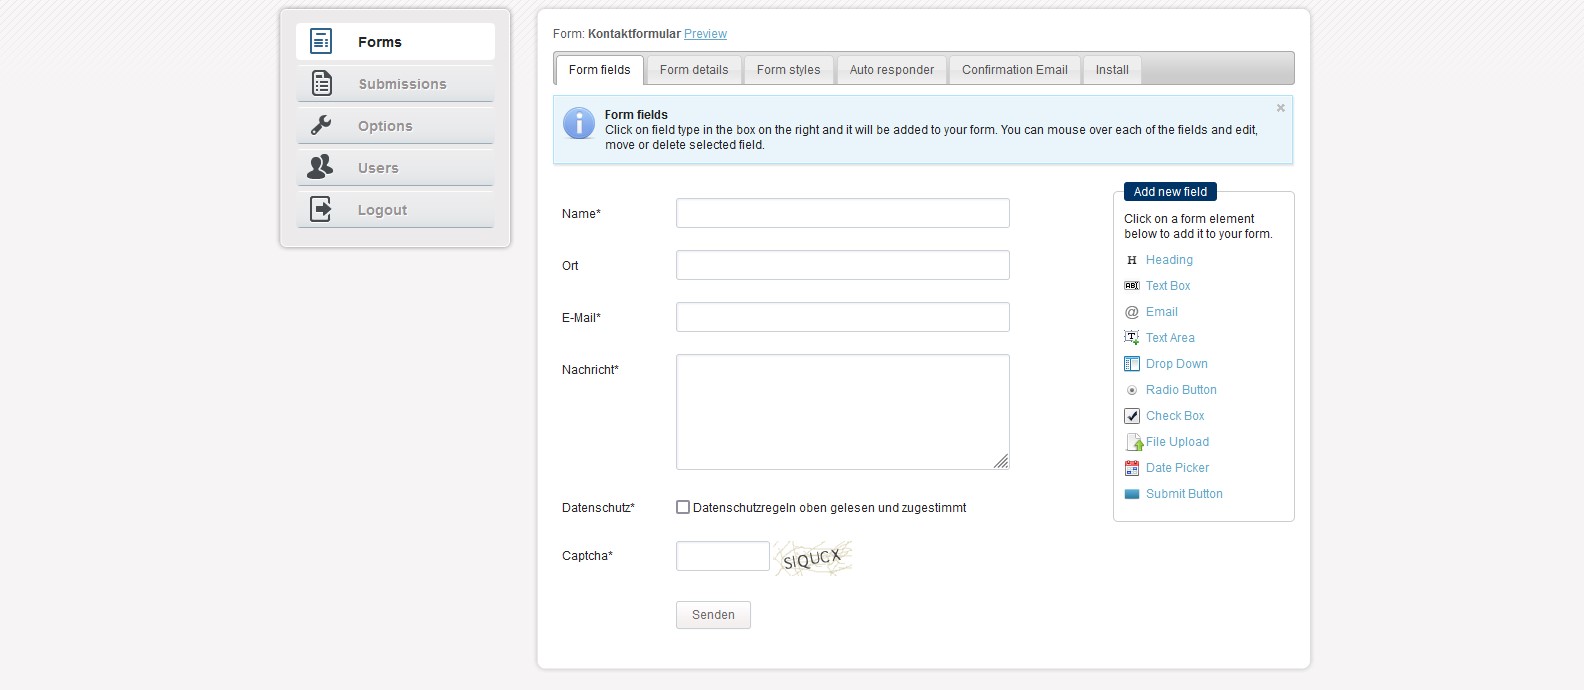The width and height of the screenshot is (1584, 690).
Task: Add a Date Picker field link
Action: pyautogui.click(x=1177, y=468)
